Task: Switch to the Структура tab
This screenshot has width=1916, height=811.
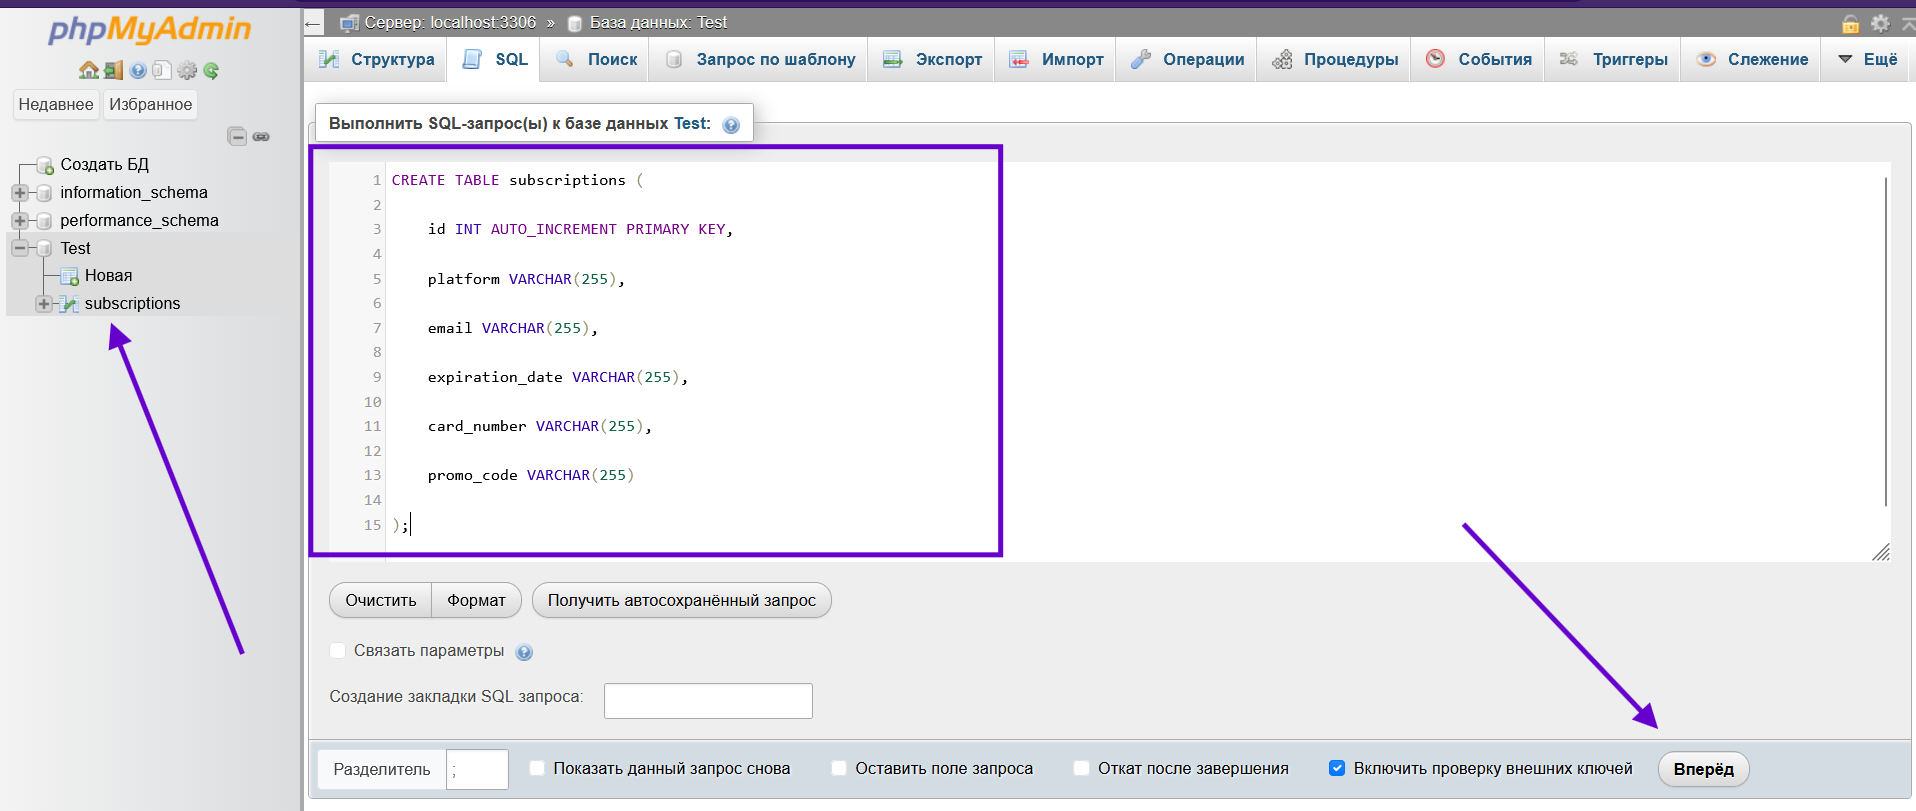Action: (x=377, y=59)
